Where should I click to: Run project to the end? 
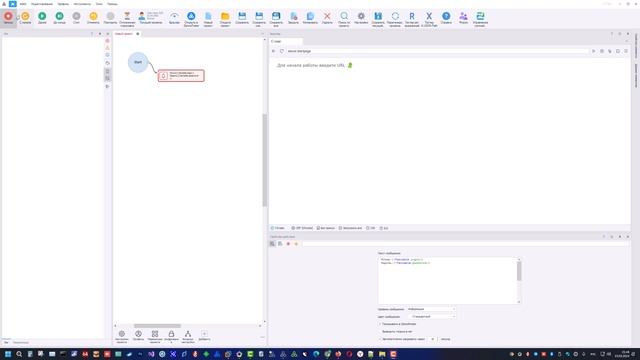(59, 18)
